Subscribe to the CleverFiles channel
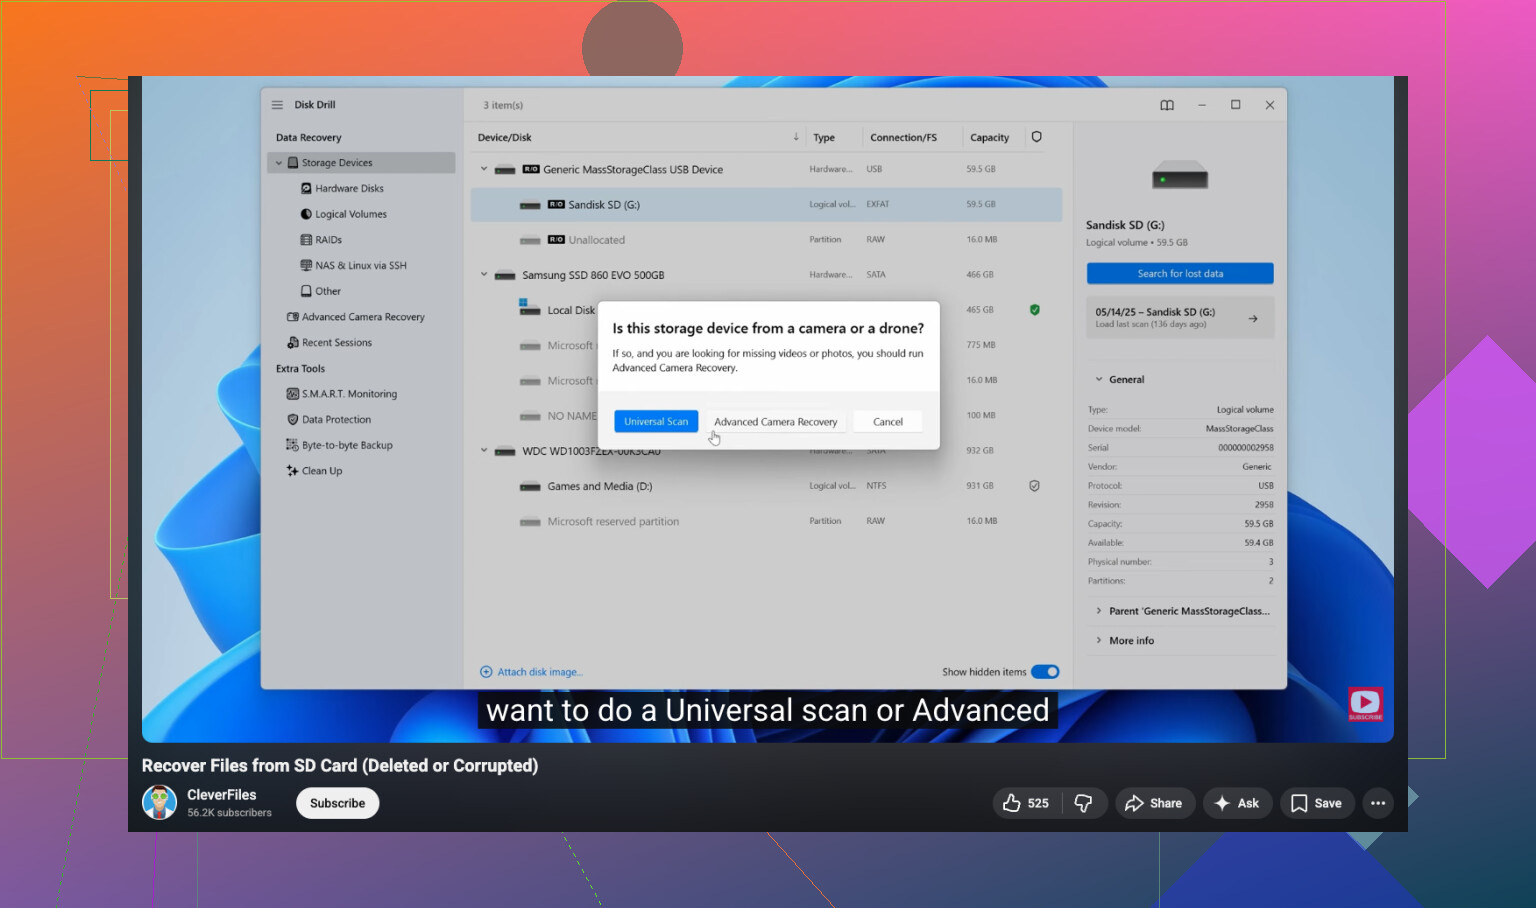The height and width of the screenshot is (908, 1536). click(338, 803)
